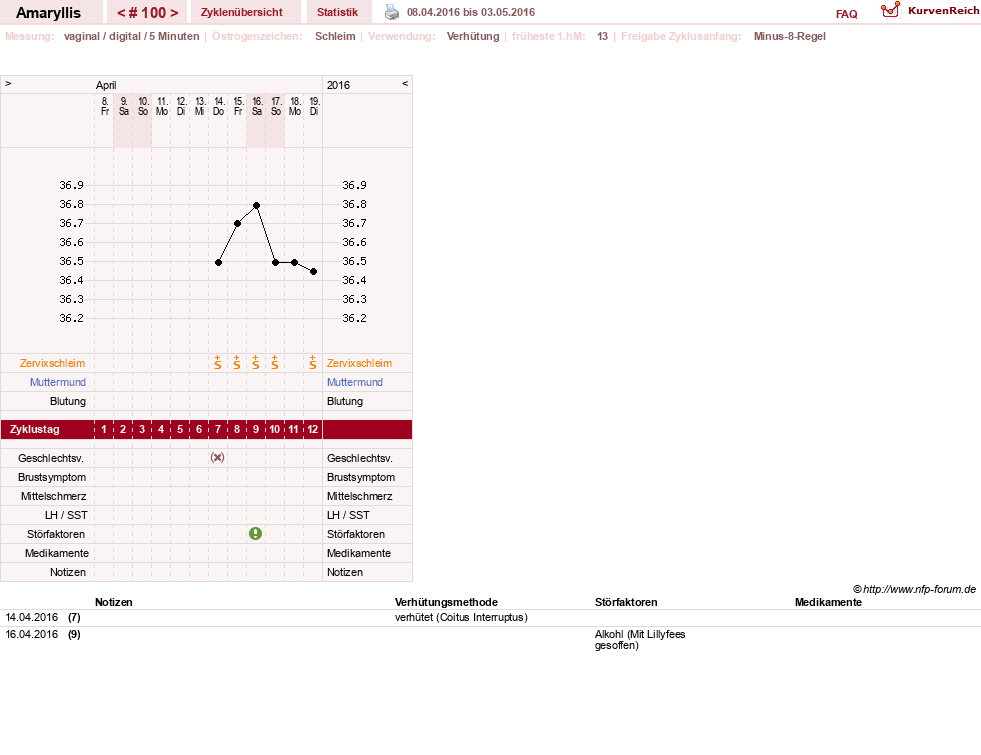Click the left Blutung row label
Image resolution: width=981 pixels, height=755 pixels.
click(x=68, y=401)
